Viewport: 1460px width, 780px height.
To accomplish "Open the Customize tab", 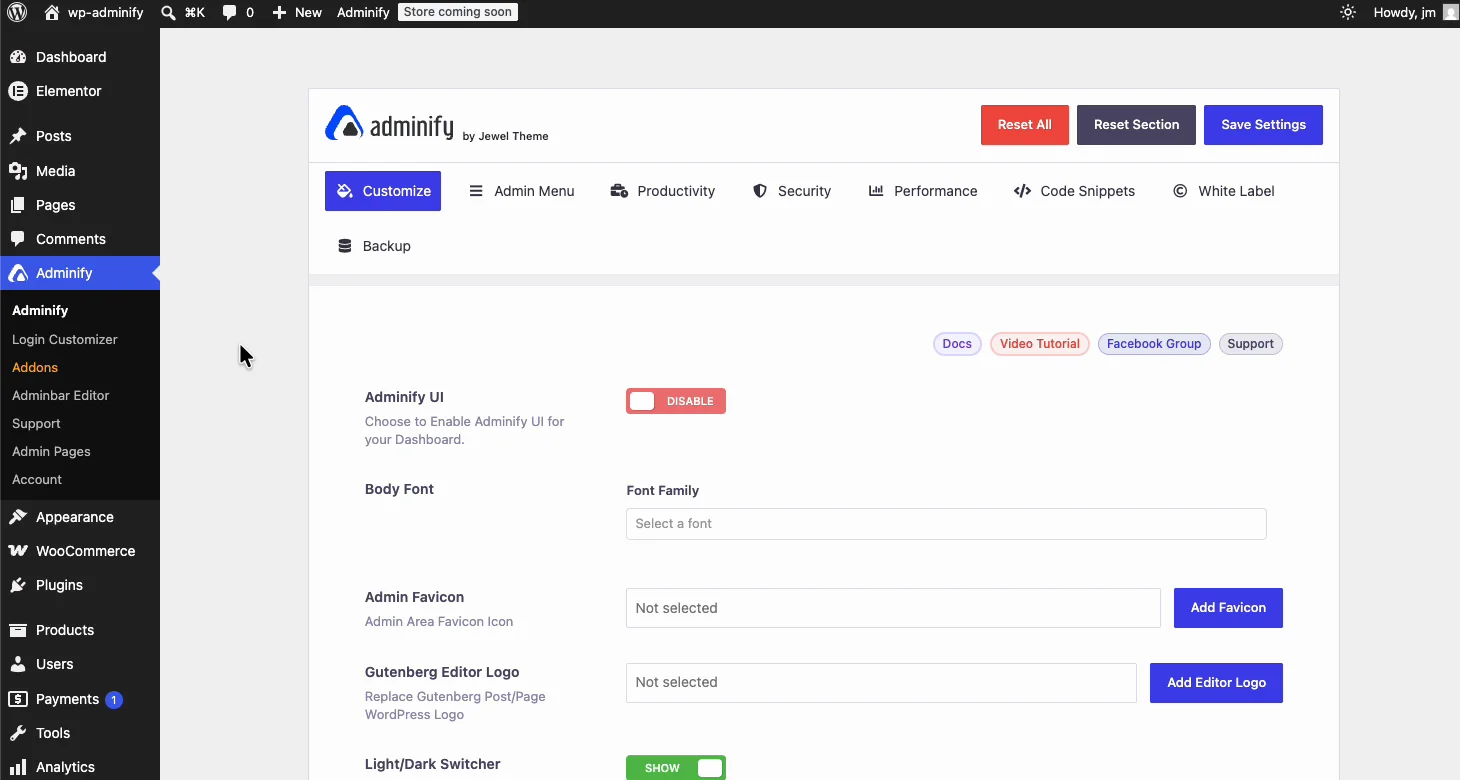I will (x=383, y=191).
